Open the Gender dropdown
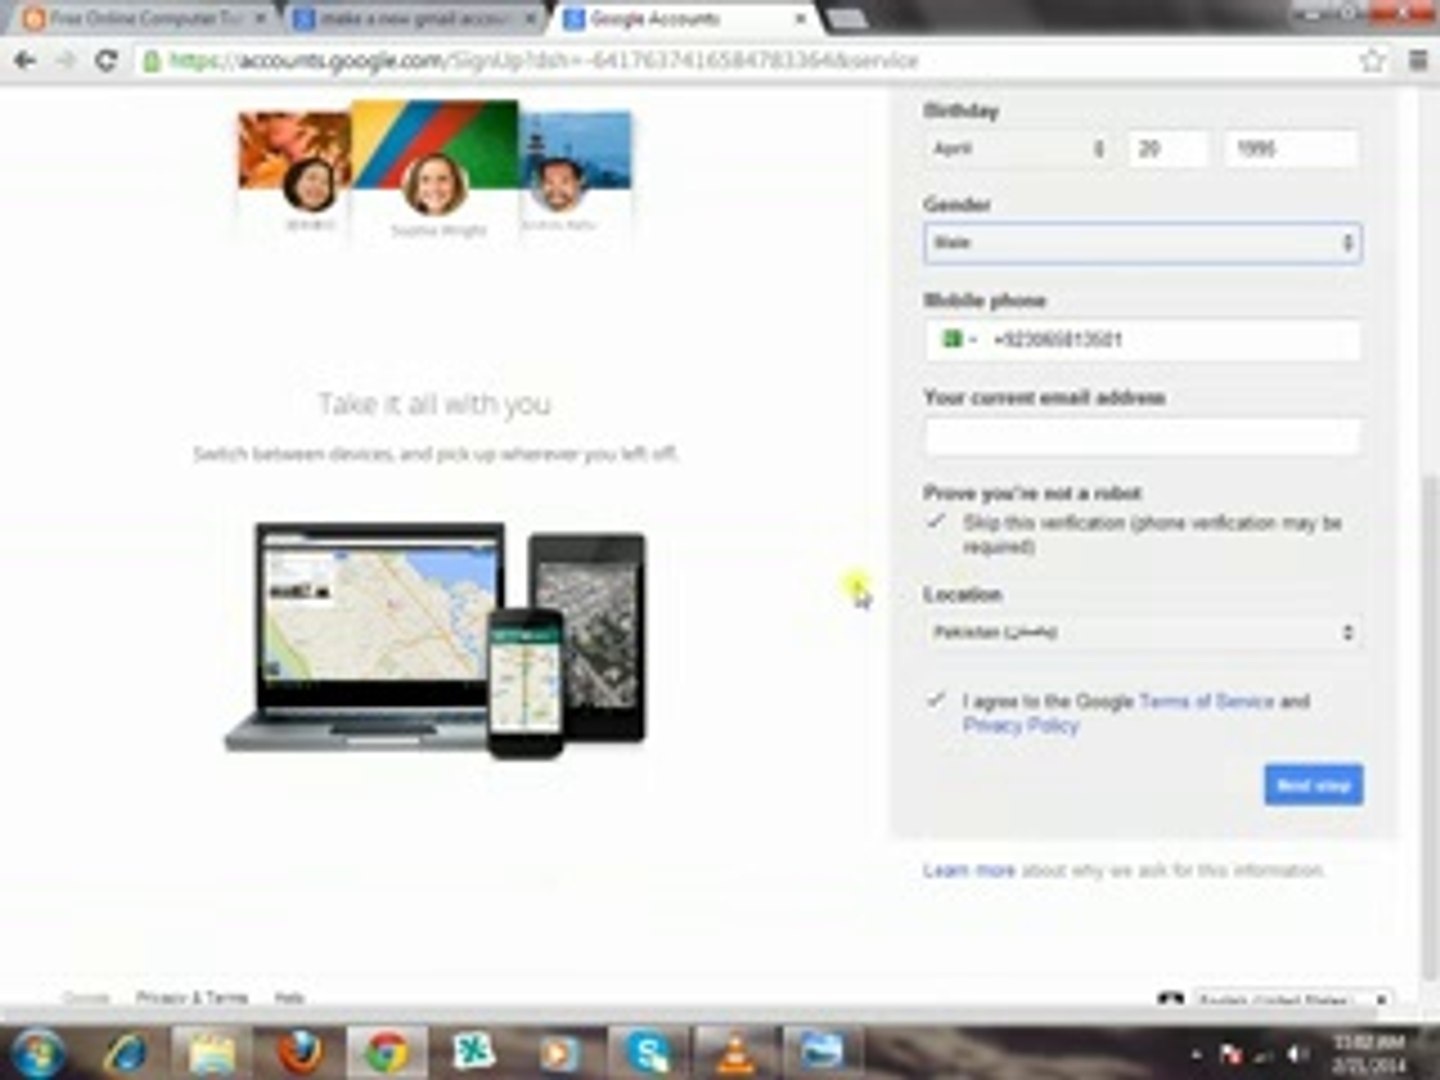1440x1080 pixels. pos(1142,243)
